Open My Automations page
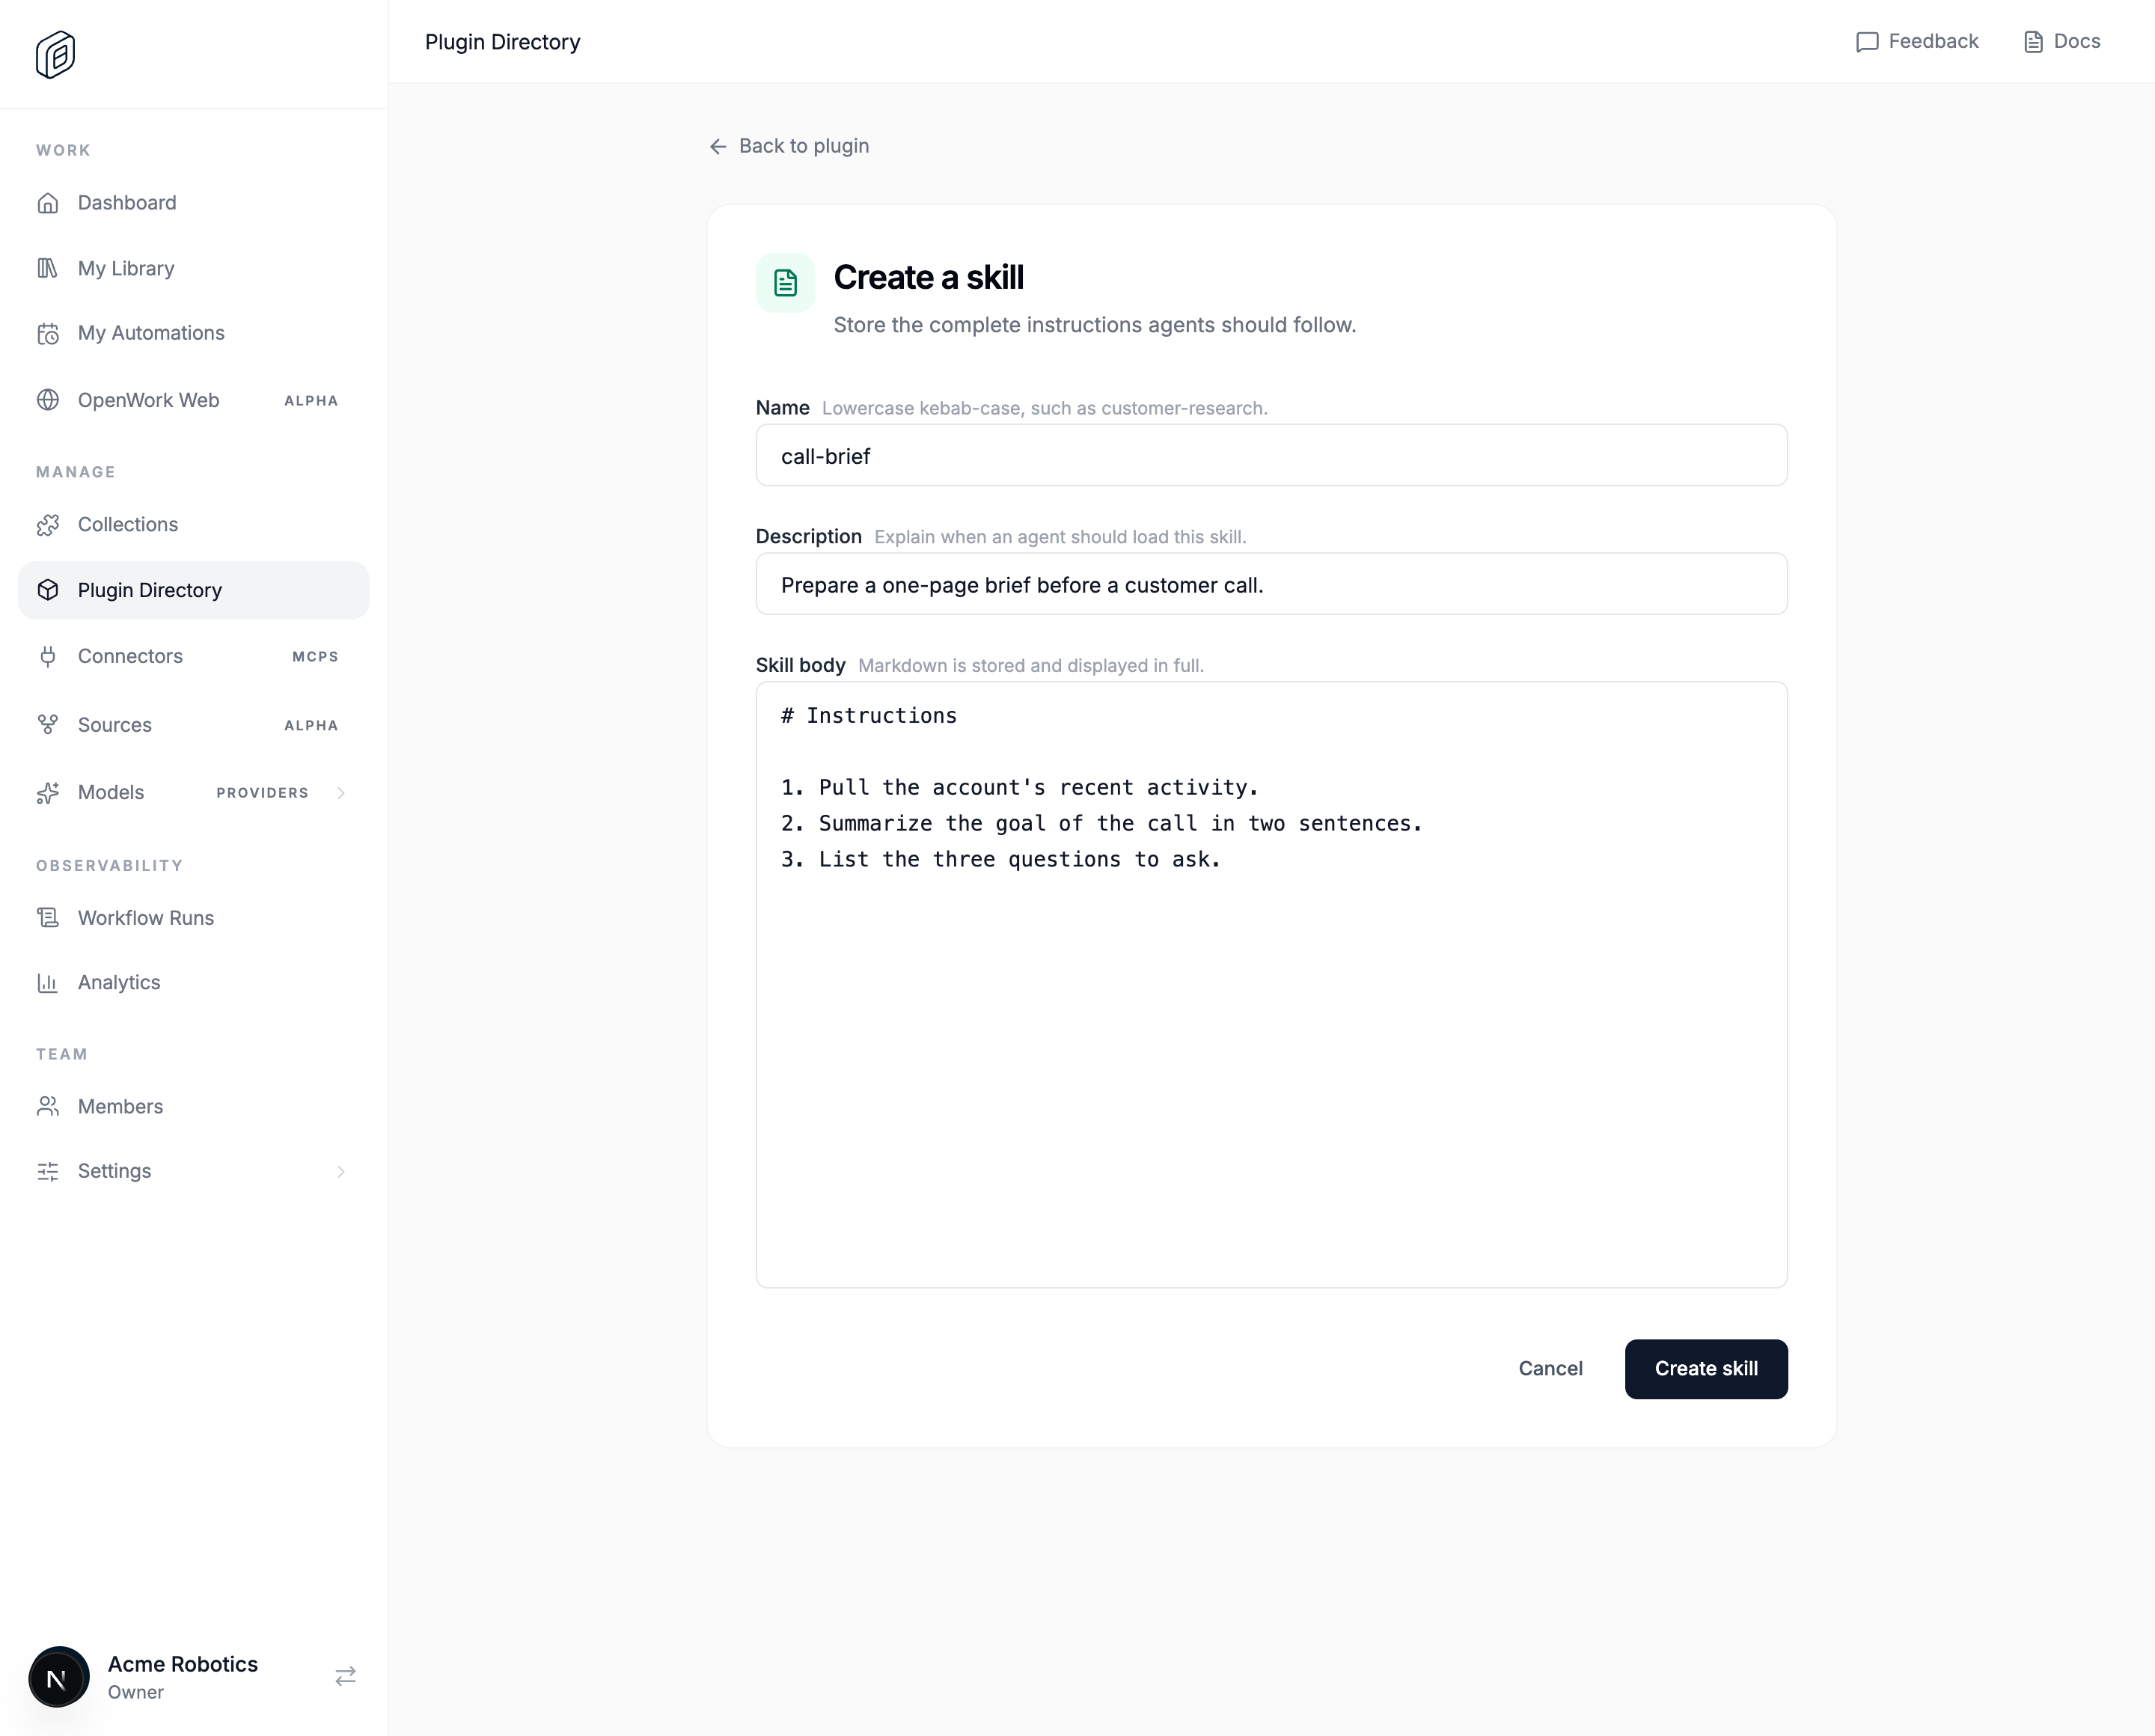 coord(193,333)
